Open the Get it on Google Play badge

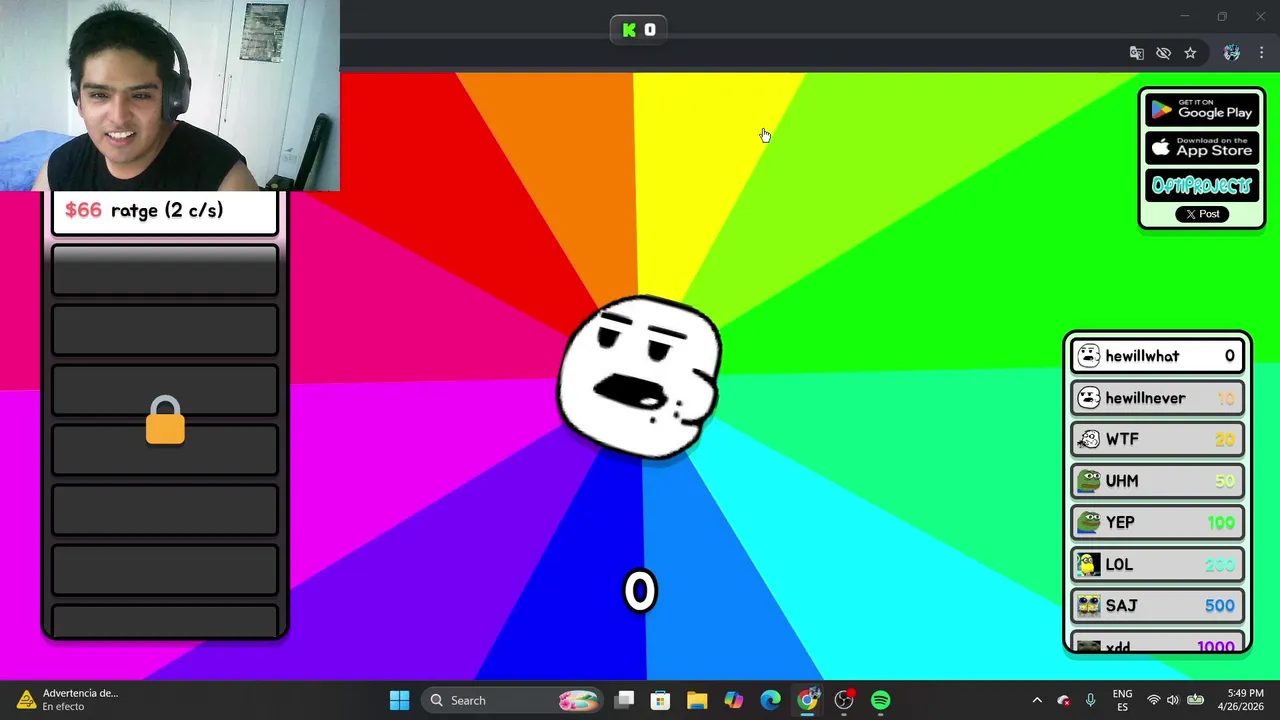[x=1201, y=110]
